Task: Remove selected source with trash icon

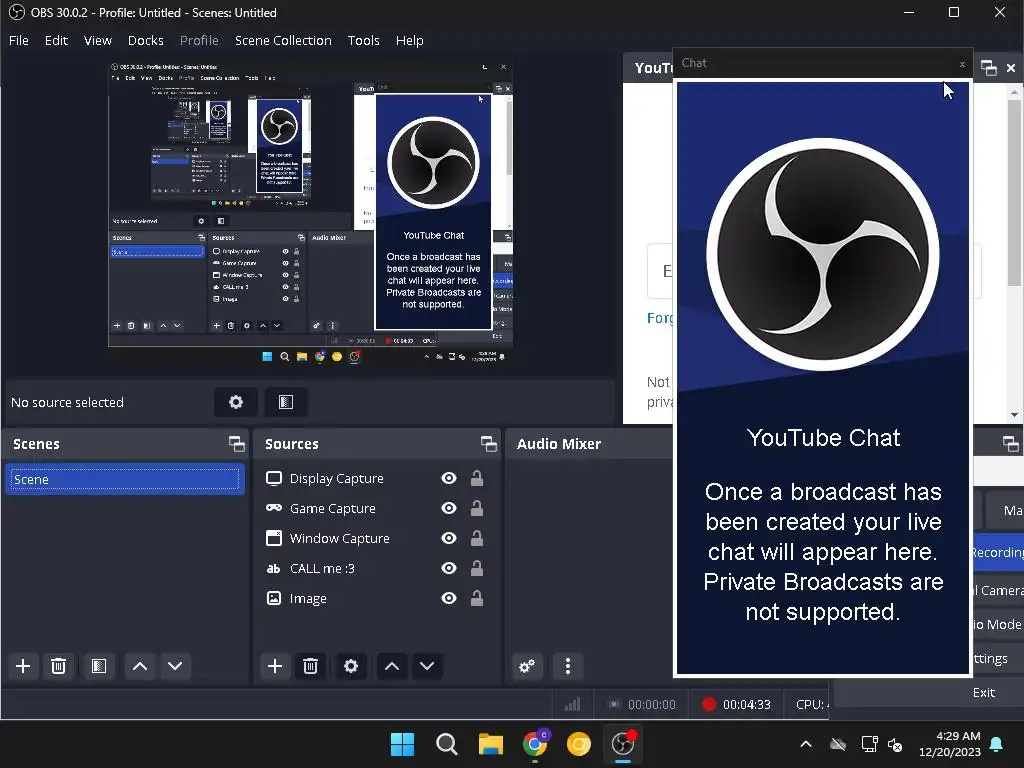Action: (310, 666)
